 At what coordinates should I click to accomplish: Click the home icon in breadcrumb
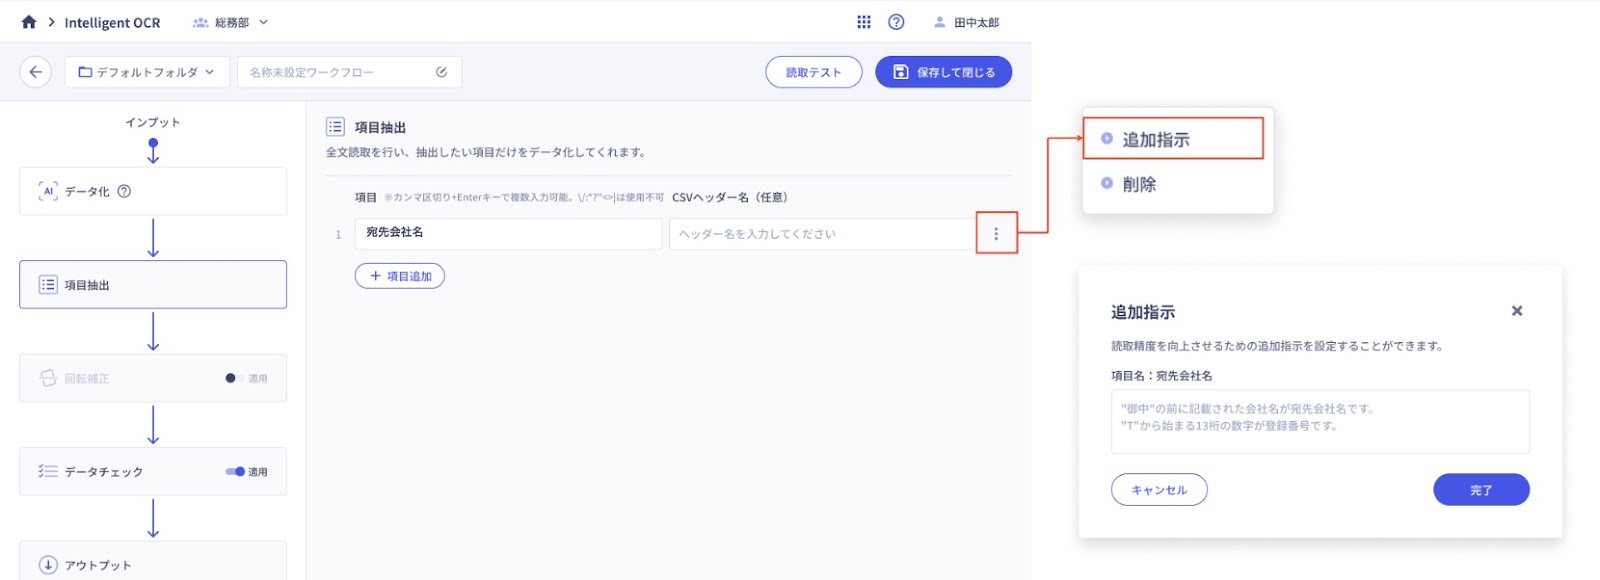[x=29, y=22]
